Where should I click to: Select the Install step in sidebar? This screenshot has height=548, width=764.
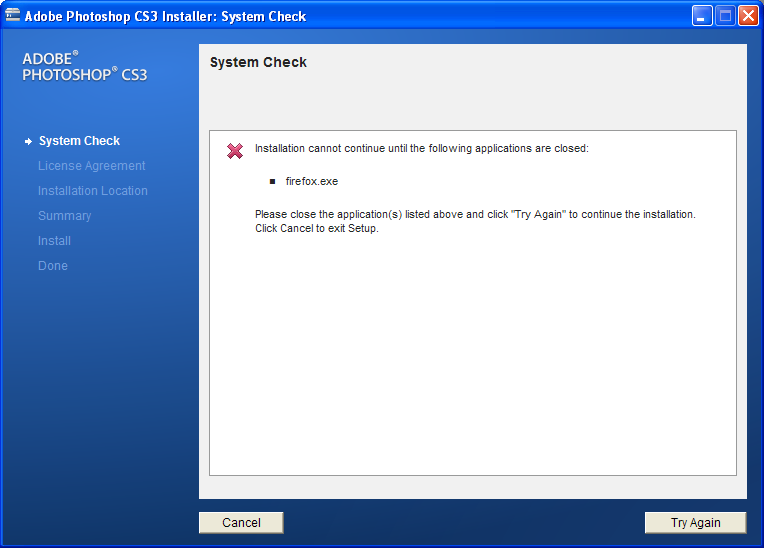(x=54, y=241)
